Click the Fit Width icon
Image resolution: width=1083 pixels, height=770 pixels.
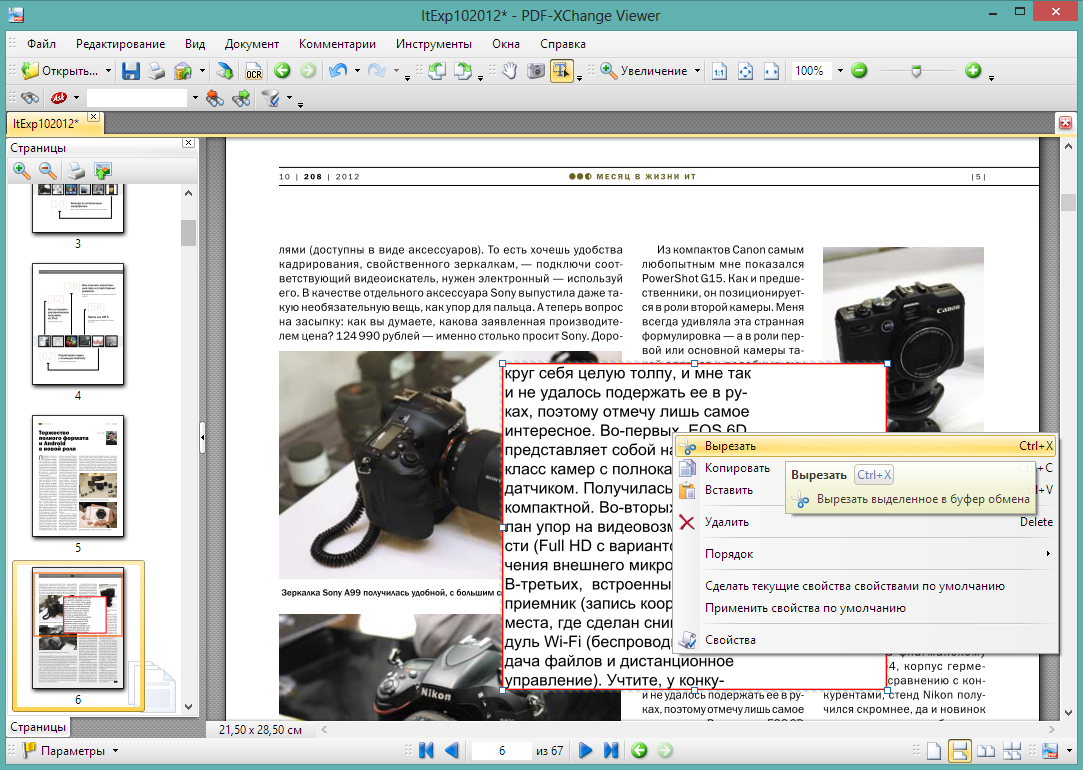pyautogui.click(x=771, y=71)
